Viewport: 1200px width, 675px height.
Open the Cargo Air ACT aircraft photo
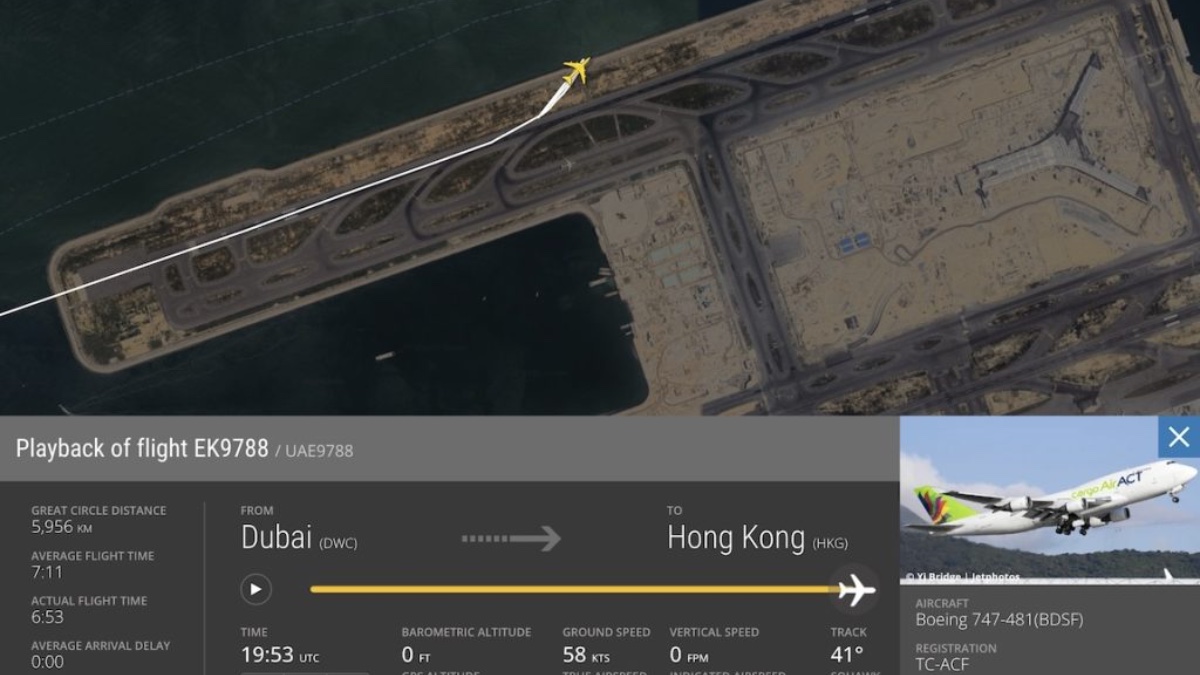pos(1050,498)
